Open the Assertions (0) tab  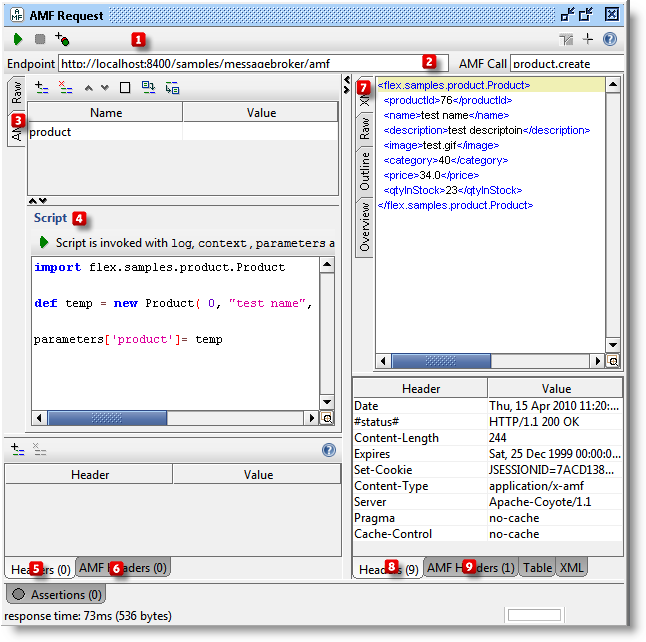coord(56,594)
